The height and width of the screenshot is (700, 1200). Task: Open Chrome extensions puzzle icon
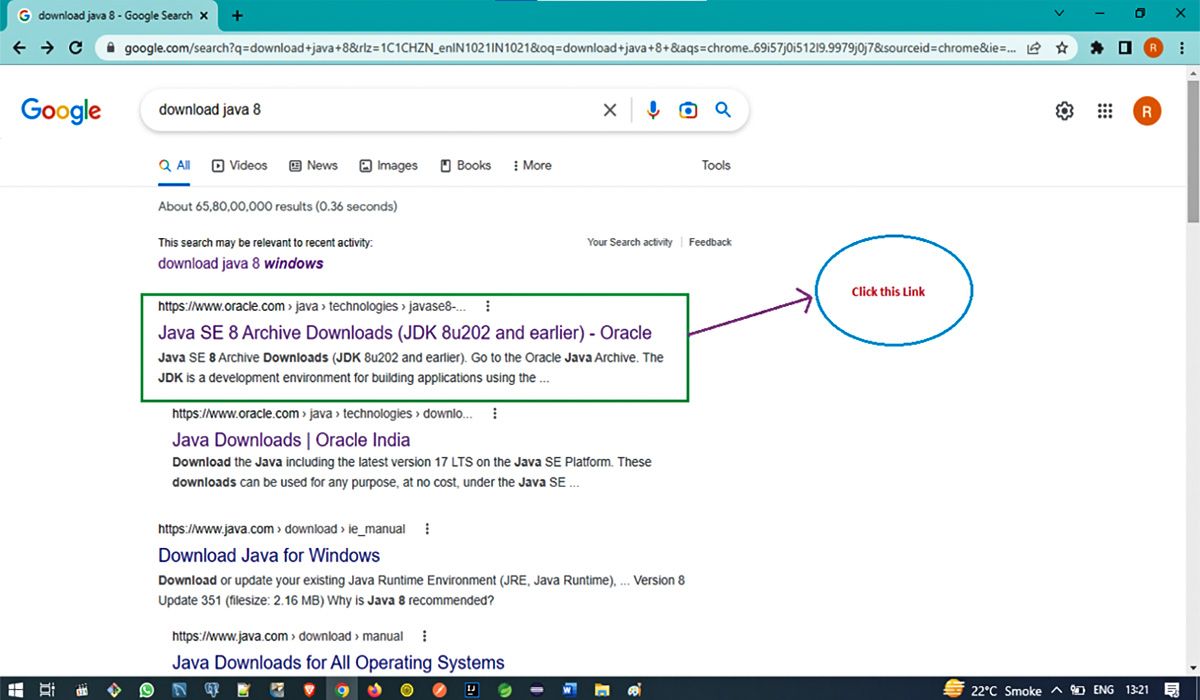coord(1097,47)
